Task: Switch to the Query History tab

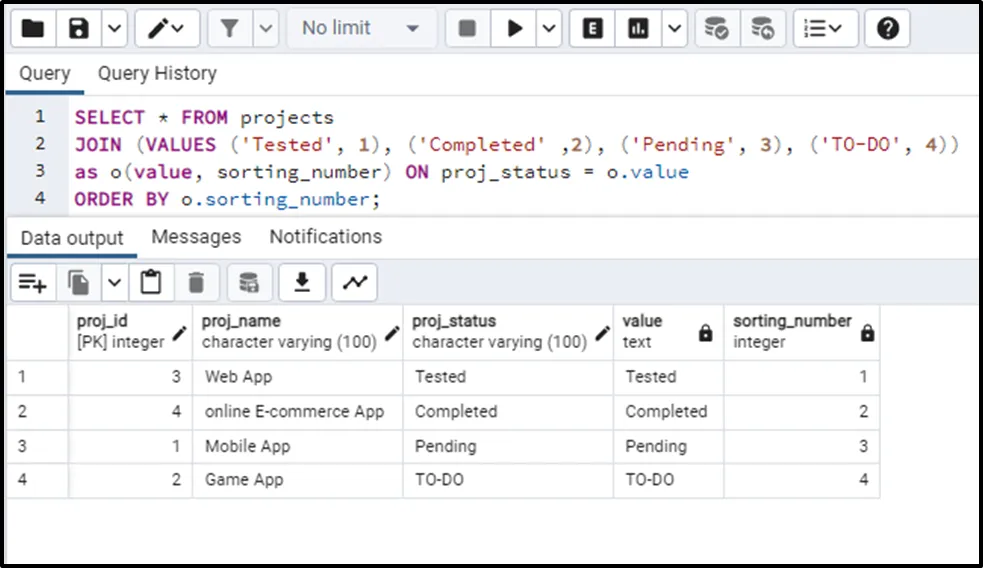Action: (x=157, y=73)
